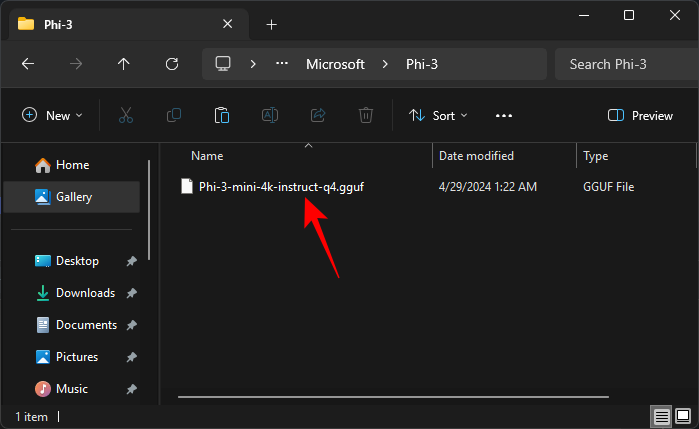
Task: Close the Phi-3 tab
Action: click(x=227, y=24)
